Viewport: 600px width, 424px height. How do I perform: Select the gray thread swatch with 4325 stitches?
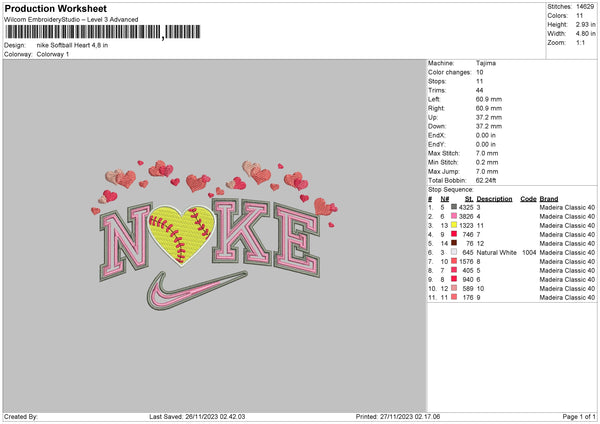pyautogui.click(x=454, y=207)
